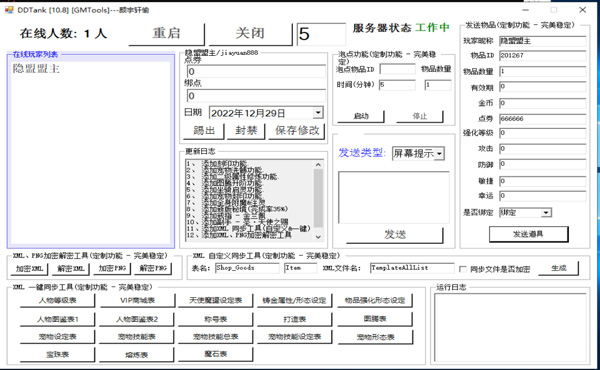This screenshot has width=600, height=370.
Task: Click the 解密XML button
Action: (71, 269)
